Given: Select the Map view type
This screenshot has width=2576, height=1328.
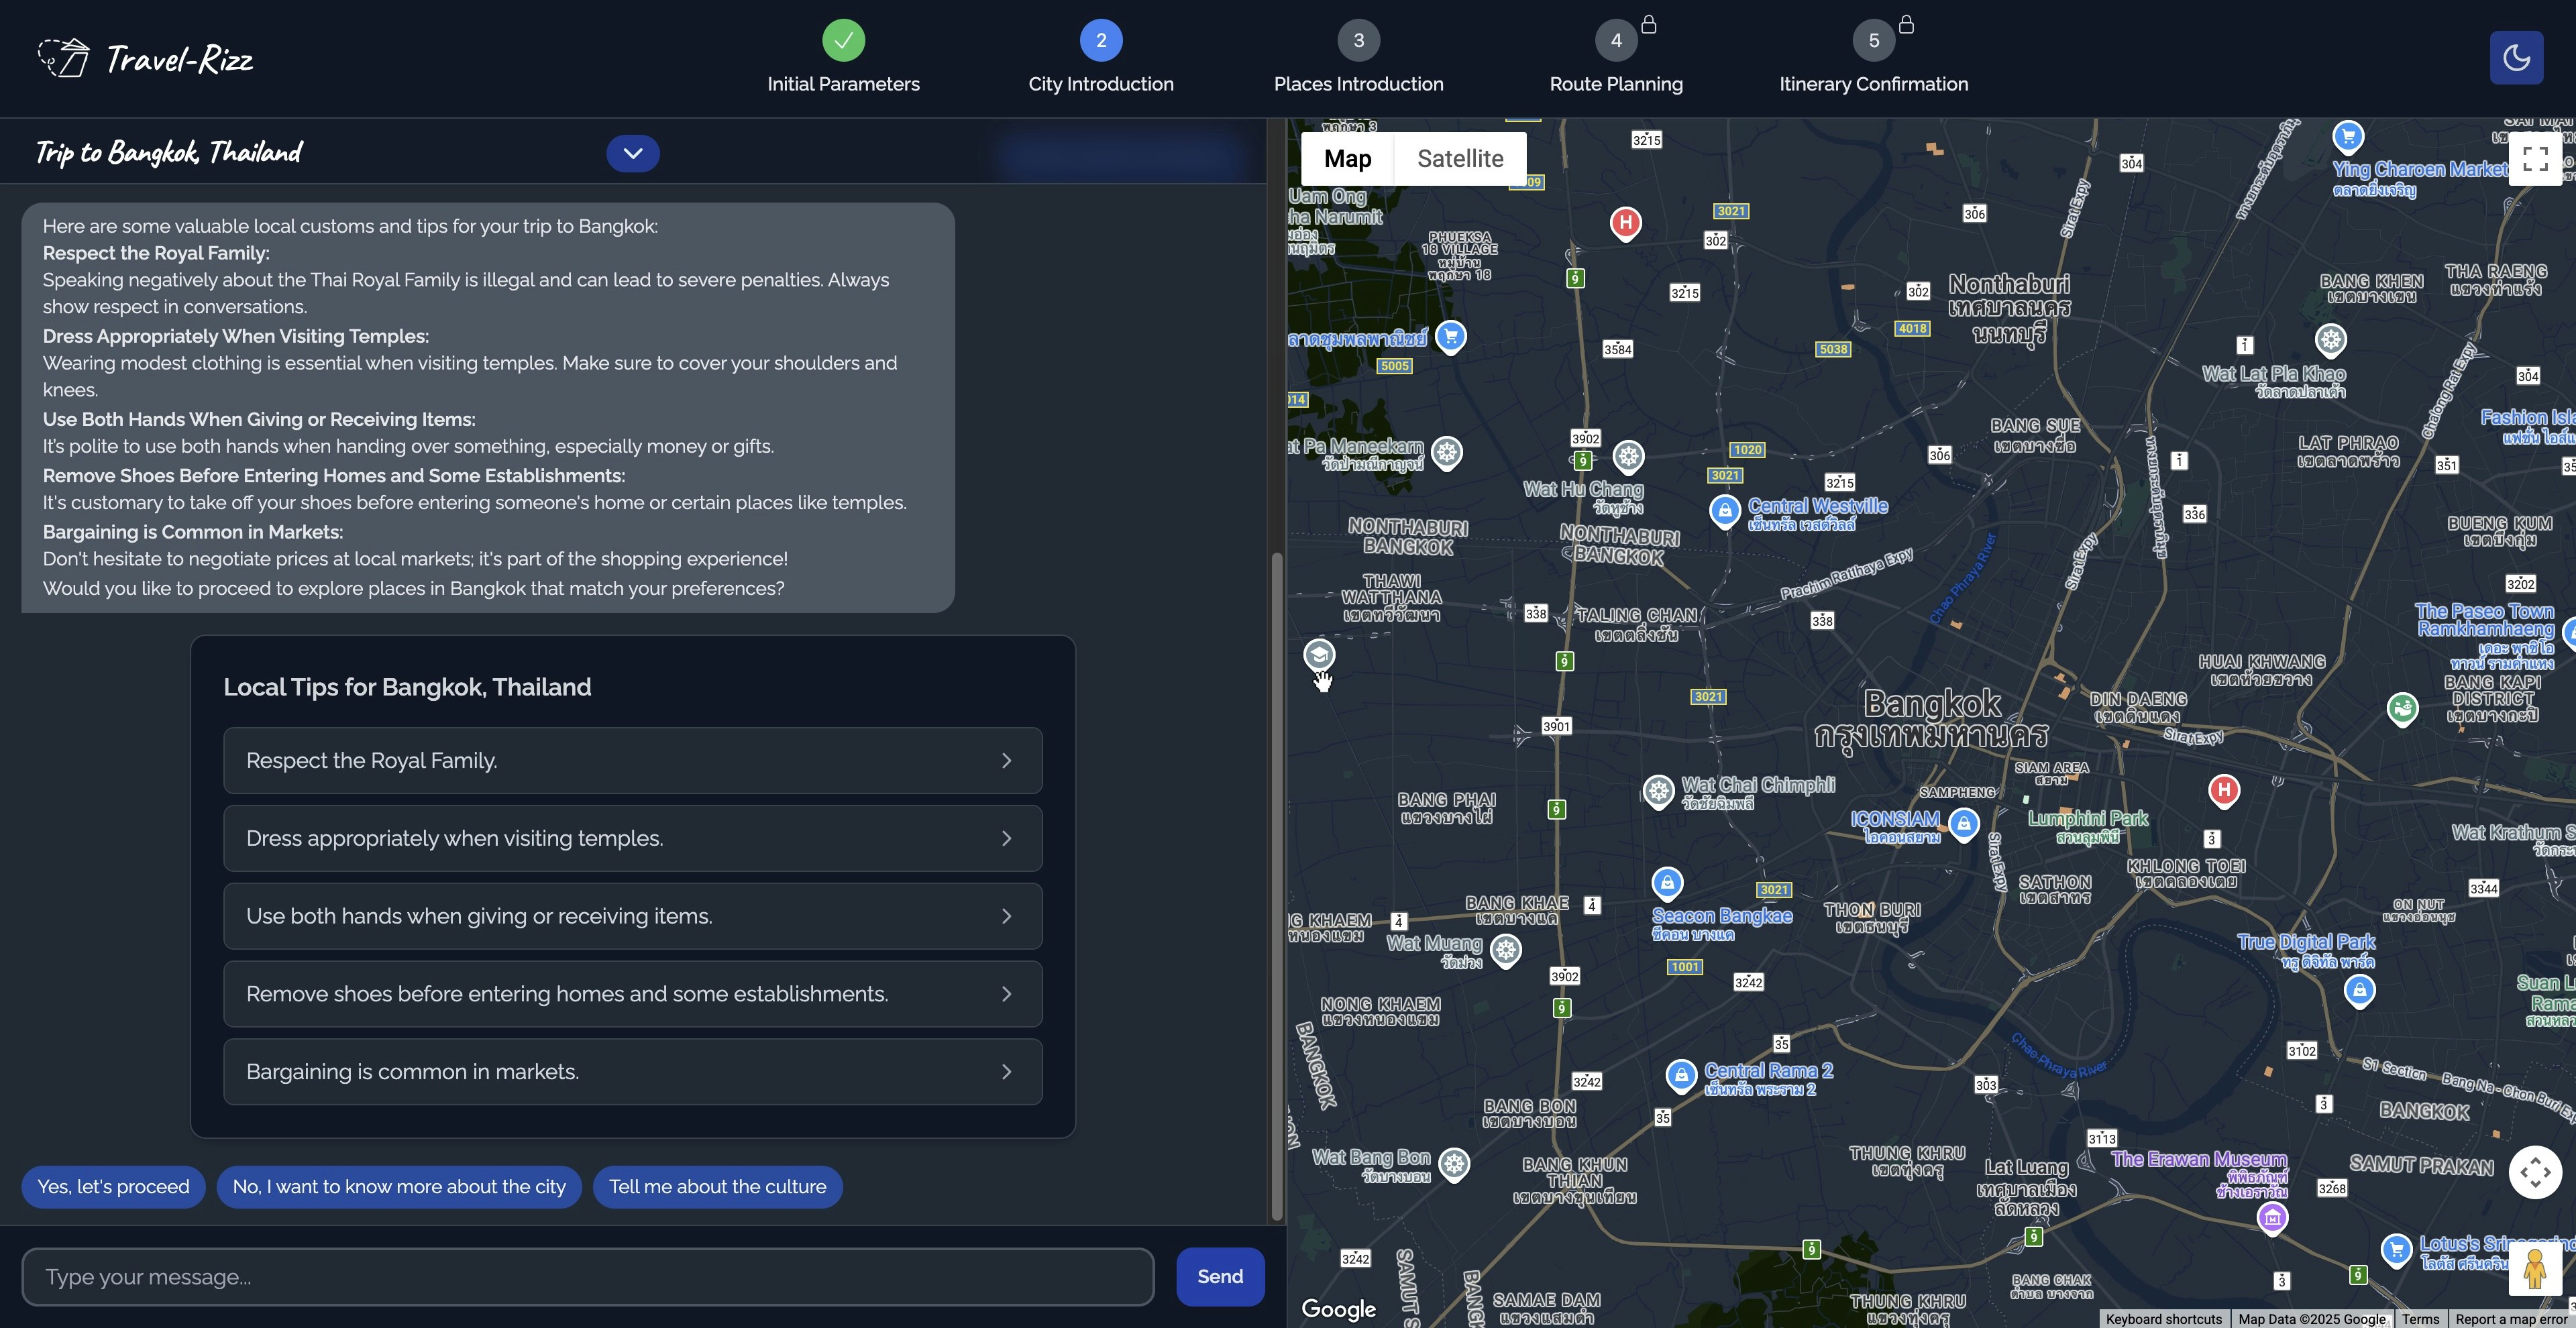Looking at the screenshot, I should [1347, 159].
